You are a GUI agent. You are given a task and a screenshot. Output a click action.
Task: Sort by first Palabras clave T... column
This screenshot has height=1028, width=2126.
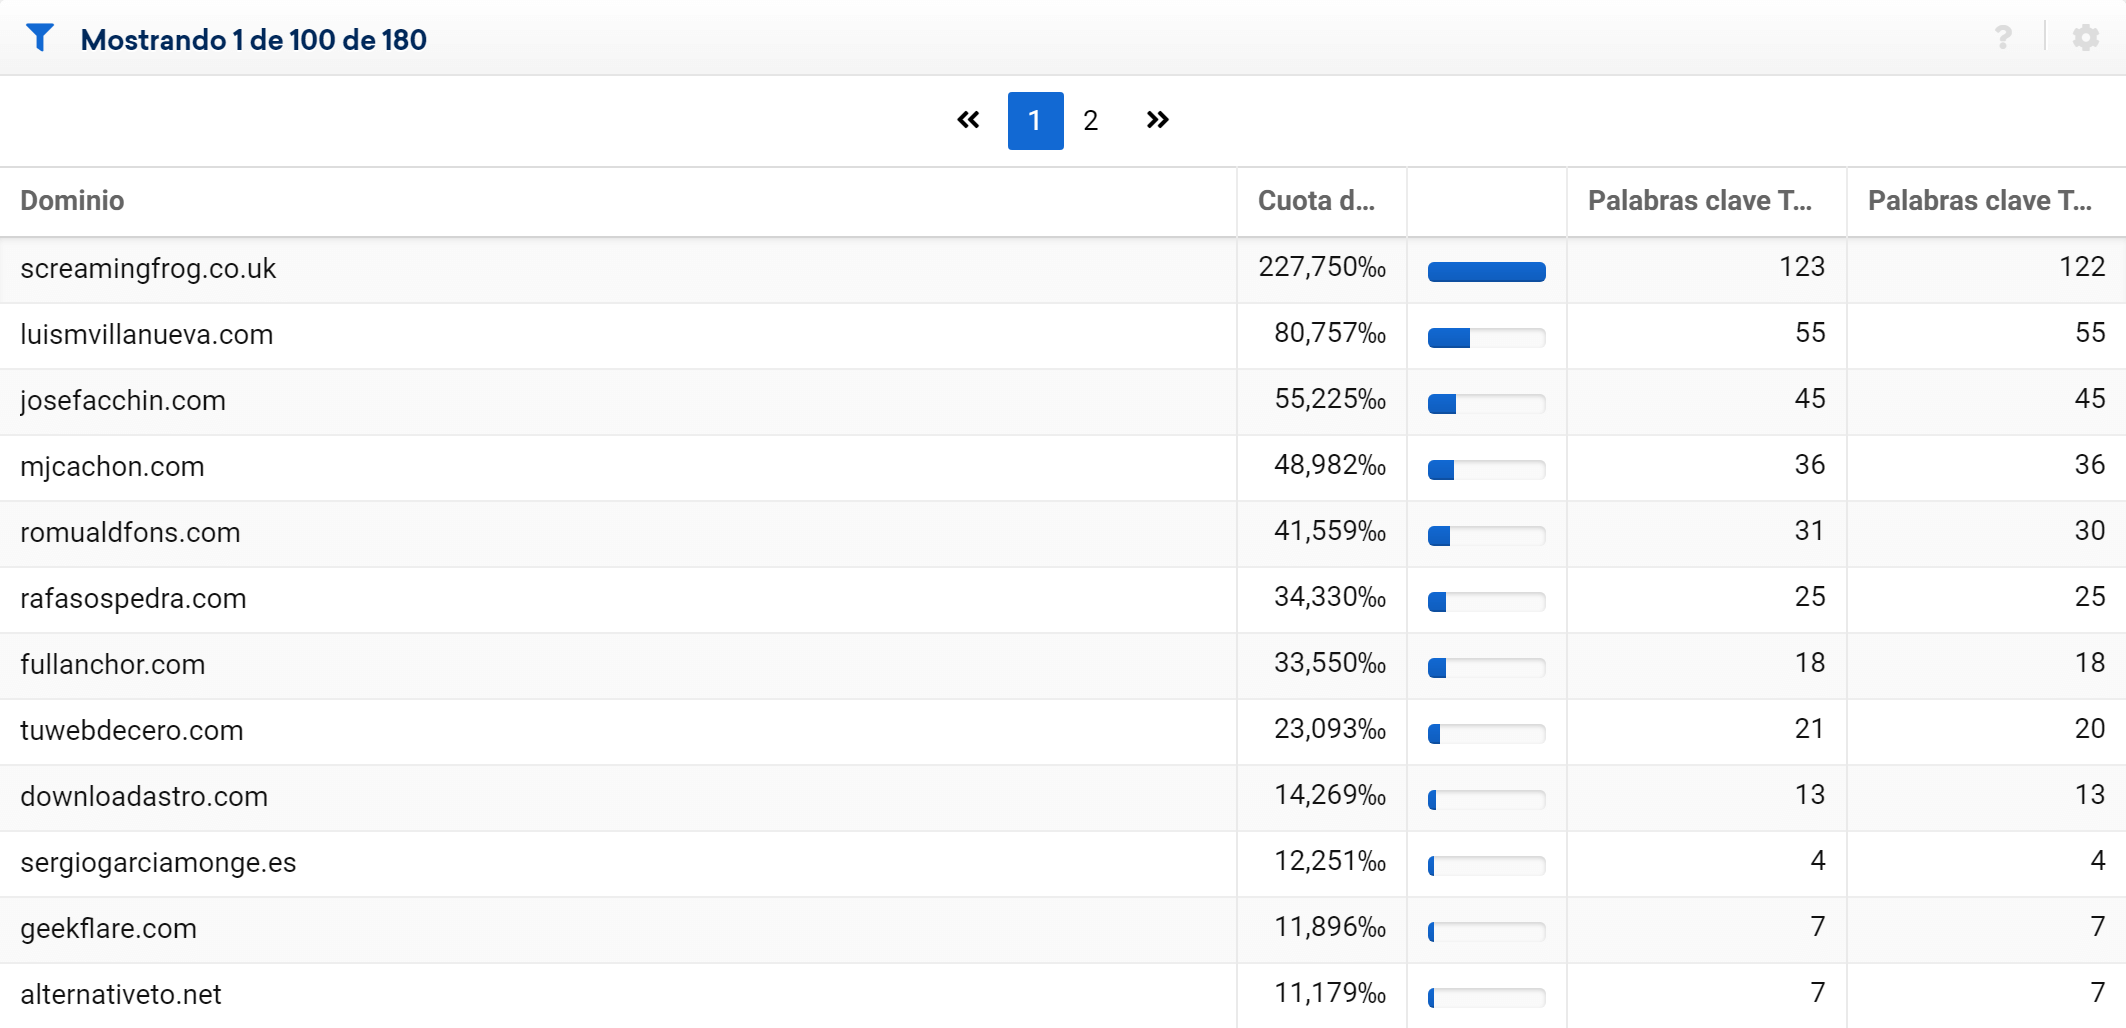coord(1699,201)
